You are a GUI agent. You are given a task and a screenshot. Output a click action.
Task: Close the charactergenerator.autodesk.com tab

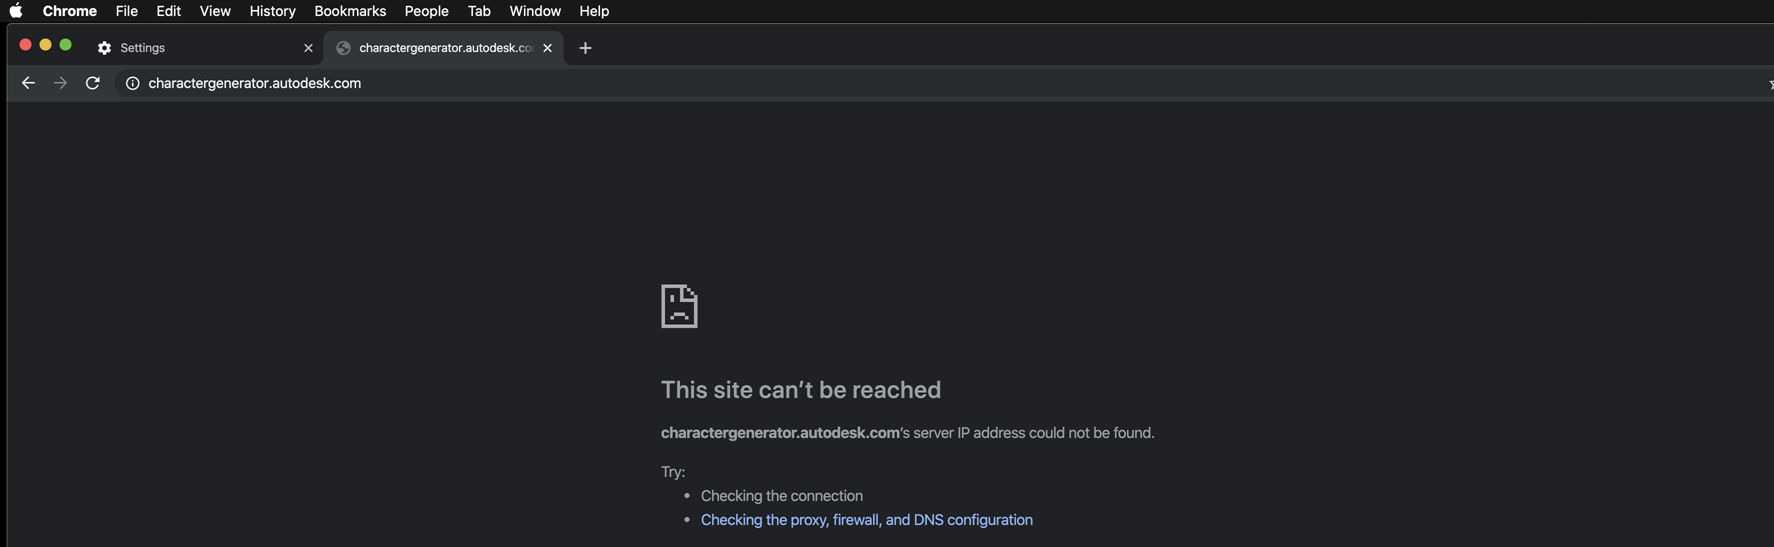(547, 48)
